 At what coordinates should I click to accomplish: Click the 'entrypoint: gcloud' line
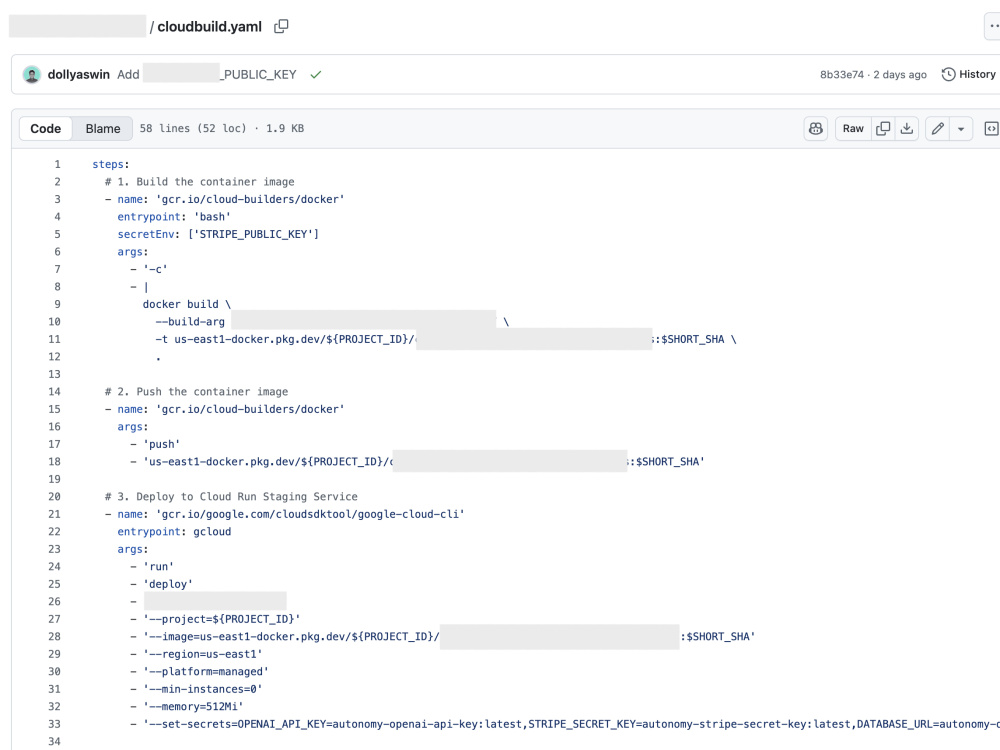(174, 532)
